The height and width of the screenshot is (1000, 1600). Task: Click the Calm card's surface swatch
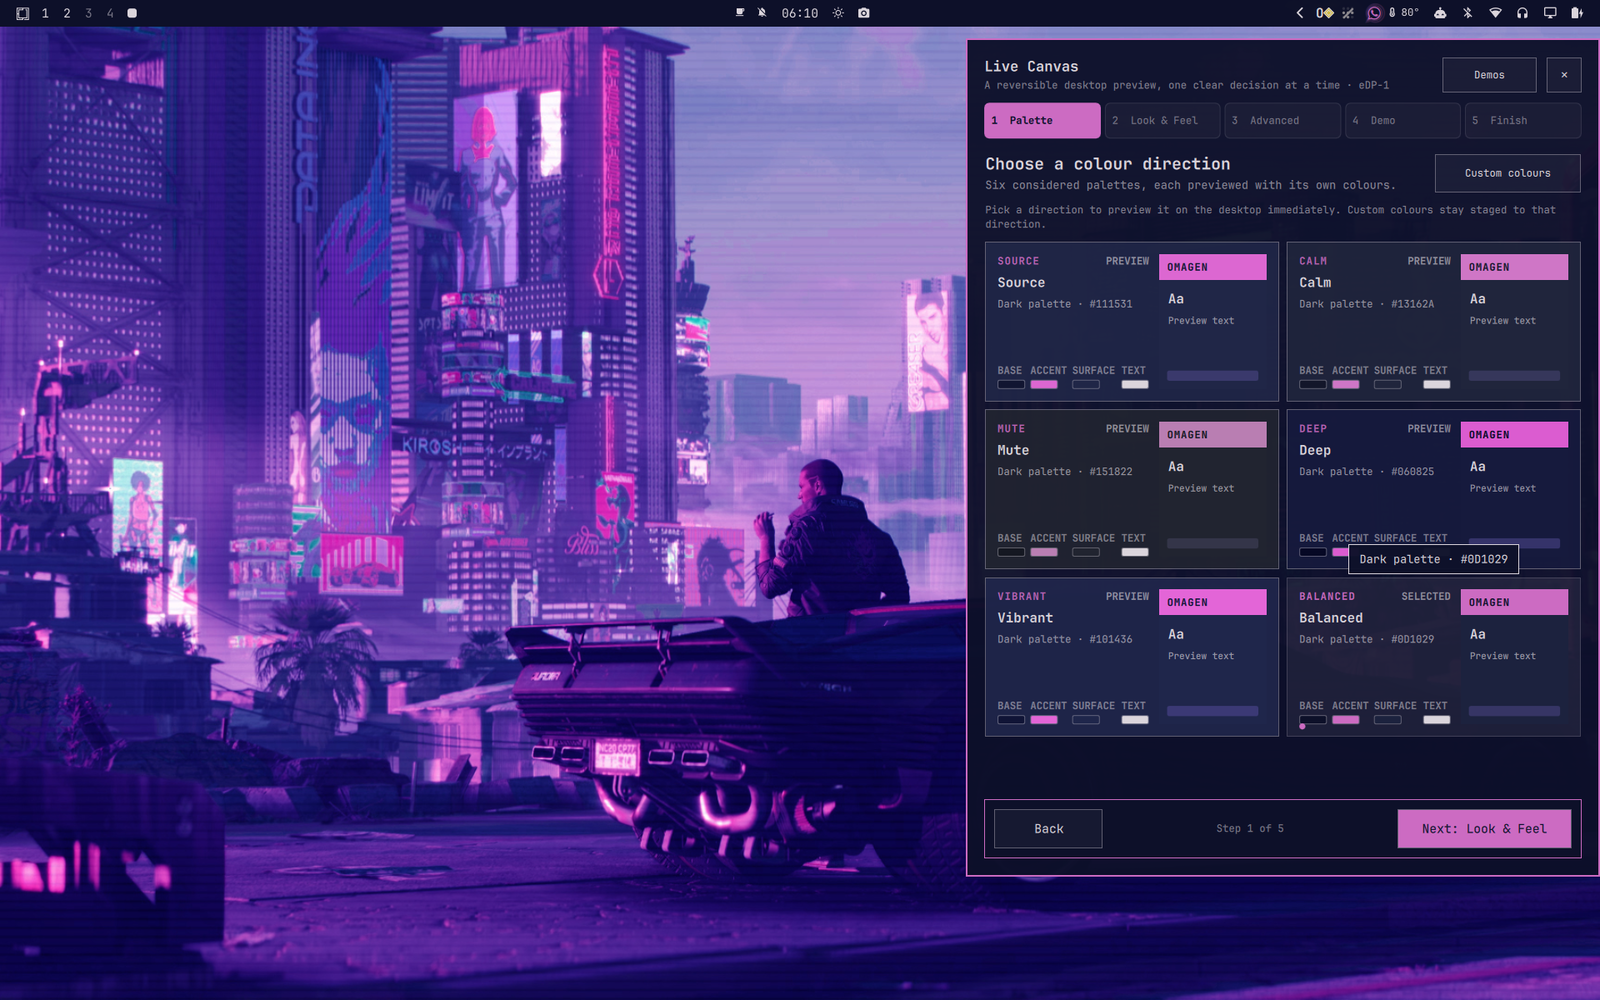(1388, 384)
